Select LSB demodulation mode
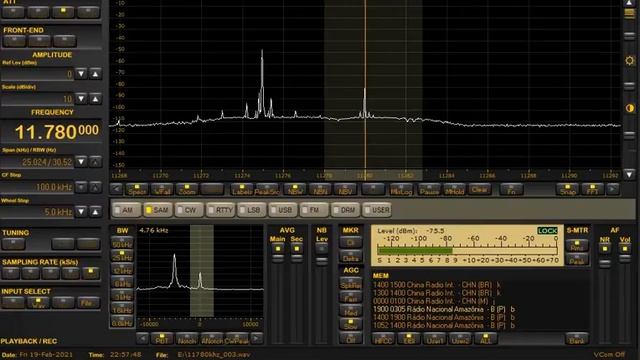This screenshot has height=360, width=640. click(251, 210)
